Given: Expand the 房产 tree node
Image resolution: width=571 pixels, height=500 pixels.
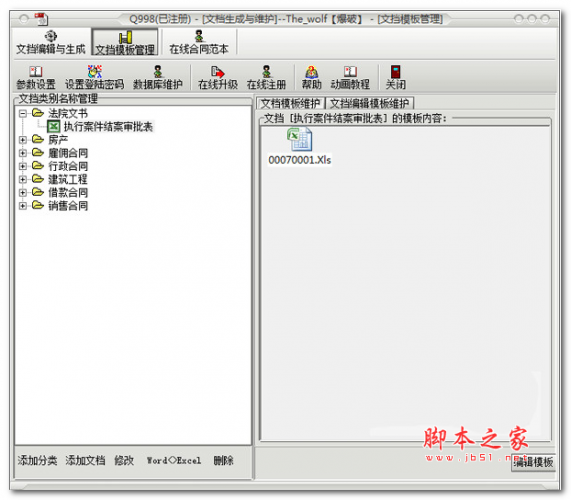Looking at the screenshot, I should (x=23, y=140).
